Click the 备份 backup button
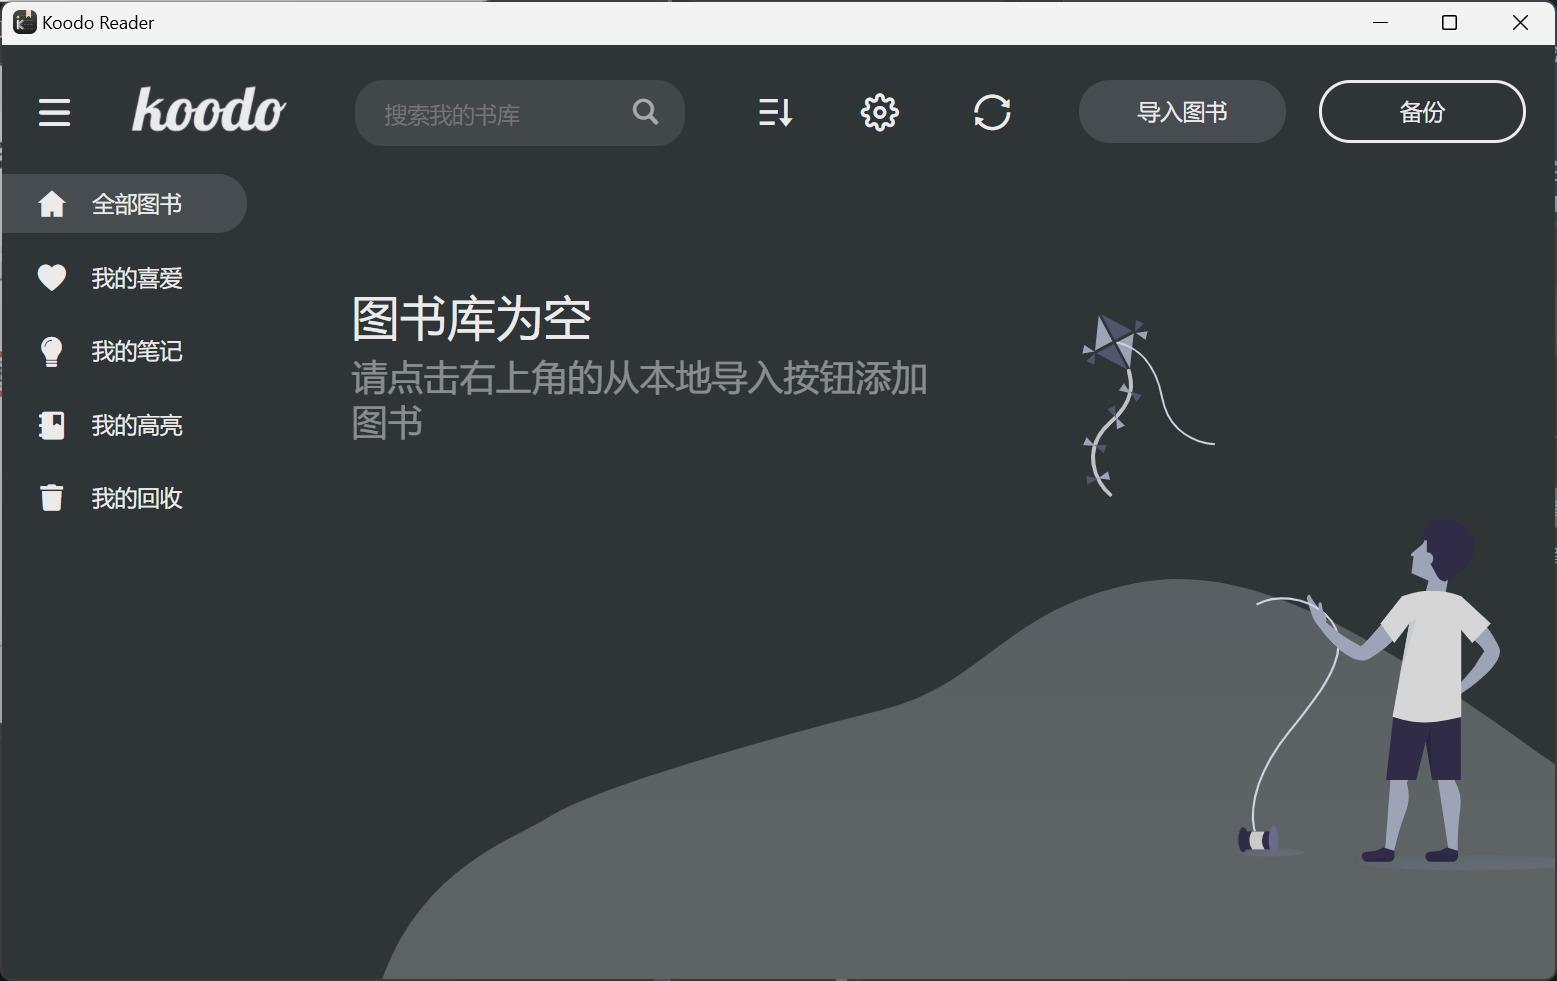 click(1422, 112)
